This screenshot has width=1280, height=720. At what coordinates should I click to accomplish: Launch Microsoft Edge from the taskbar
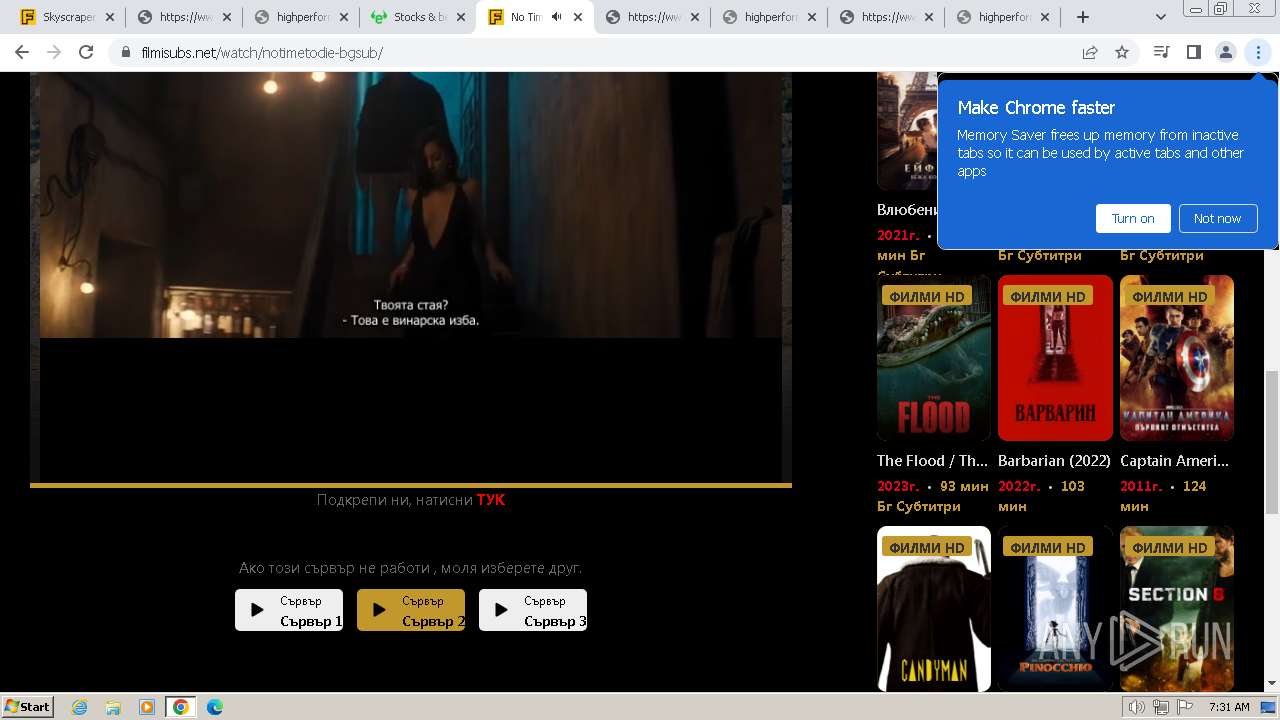tap(214, 707)
